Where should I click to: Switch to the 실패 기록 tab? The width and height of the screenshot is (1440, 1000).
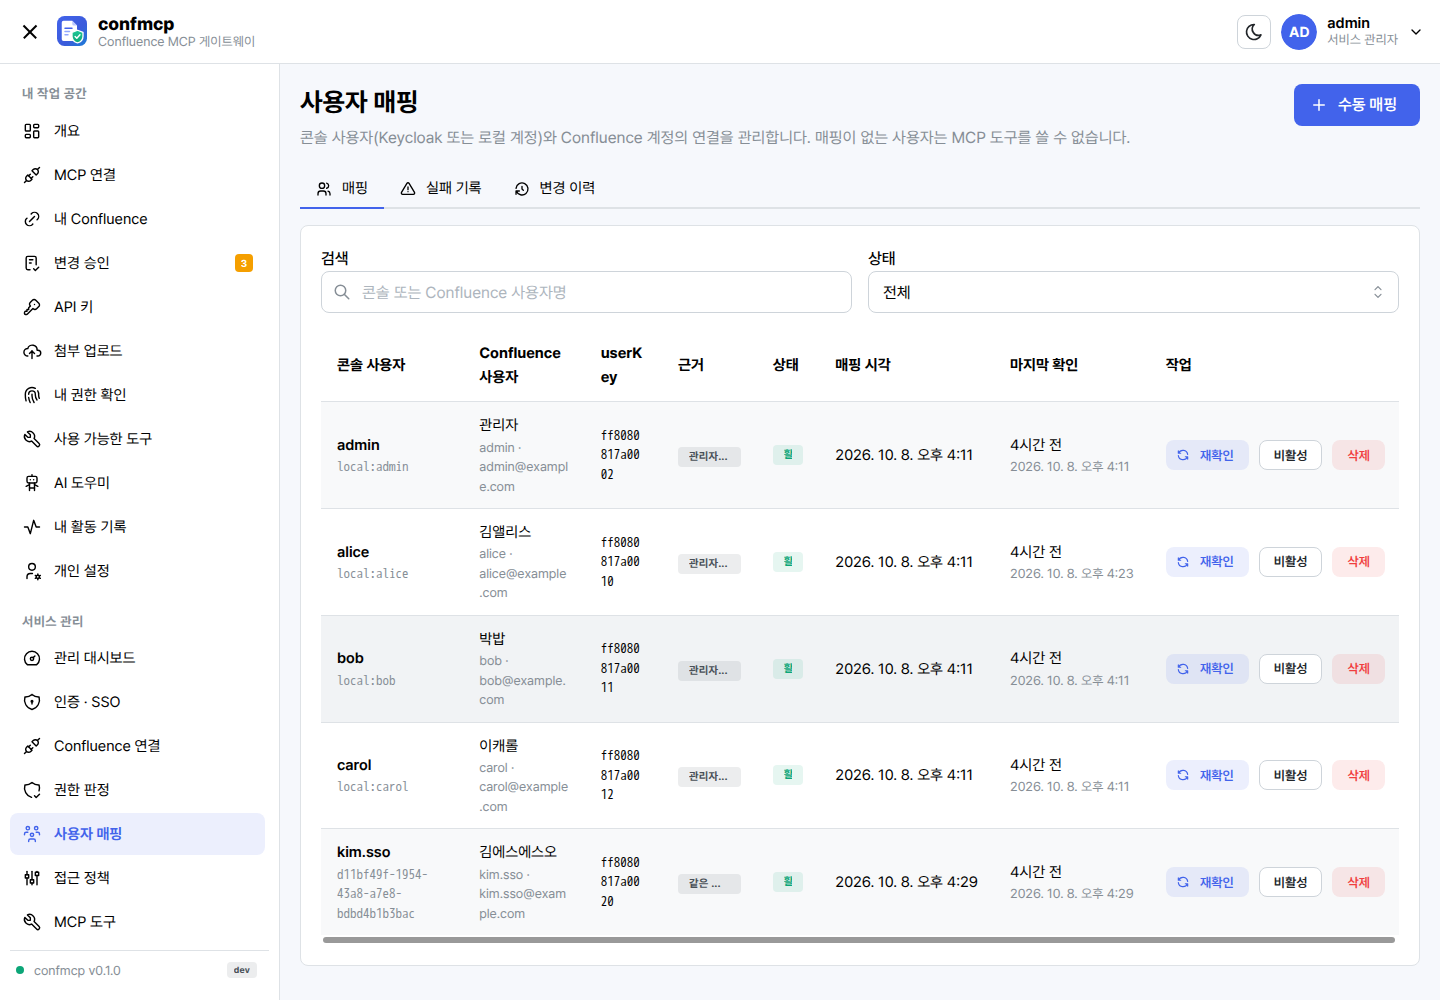[x=441, y=188]
